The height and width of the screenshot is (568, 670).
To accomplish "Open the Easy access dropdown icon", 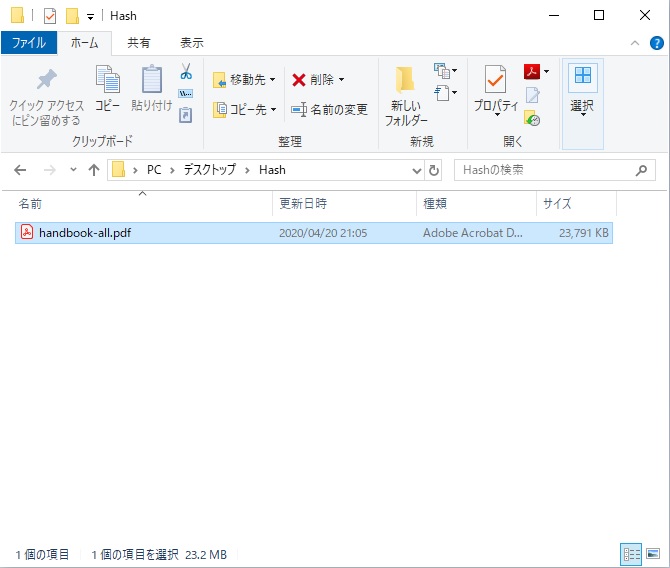I will (x=446, y=93).
